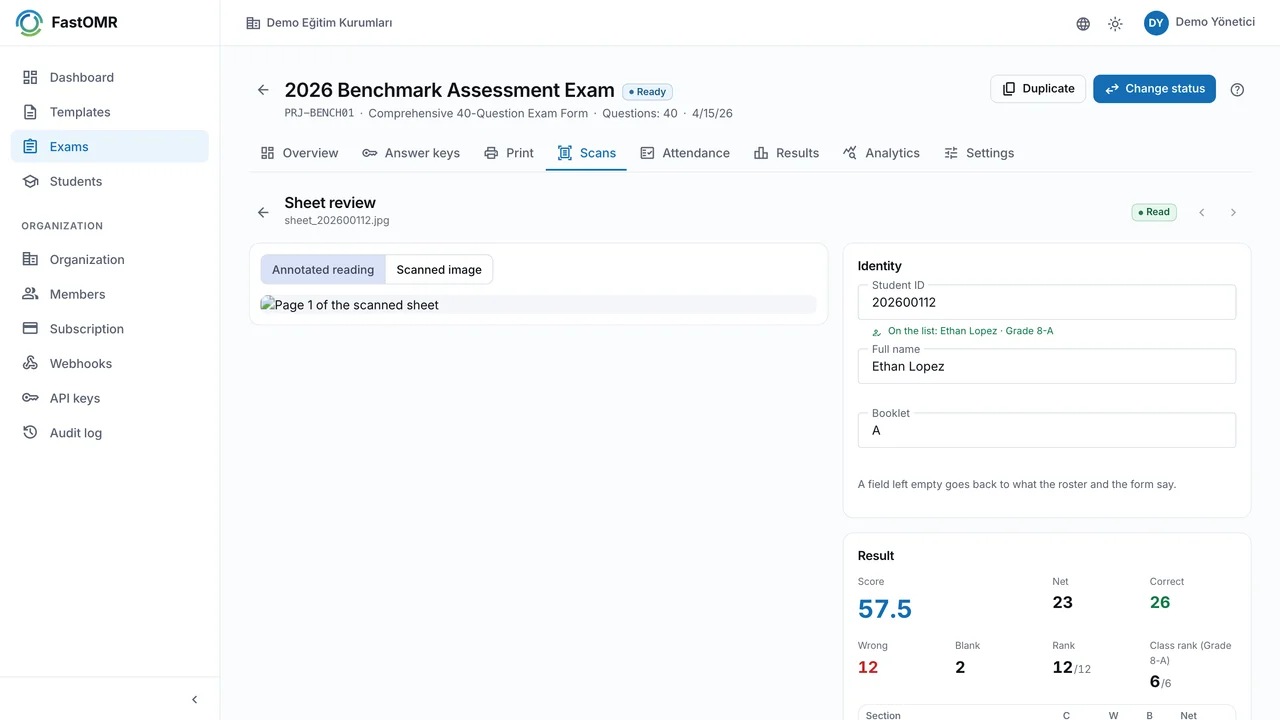1280x720 pixels.
Task: Switch to the Analytics tab
Action: coord(881,153)
